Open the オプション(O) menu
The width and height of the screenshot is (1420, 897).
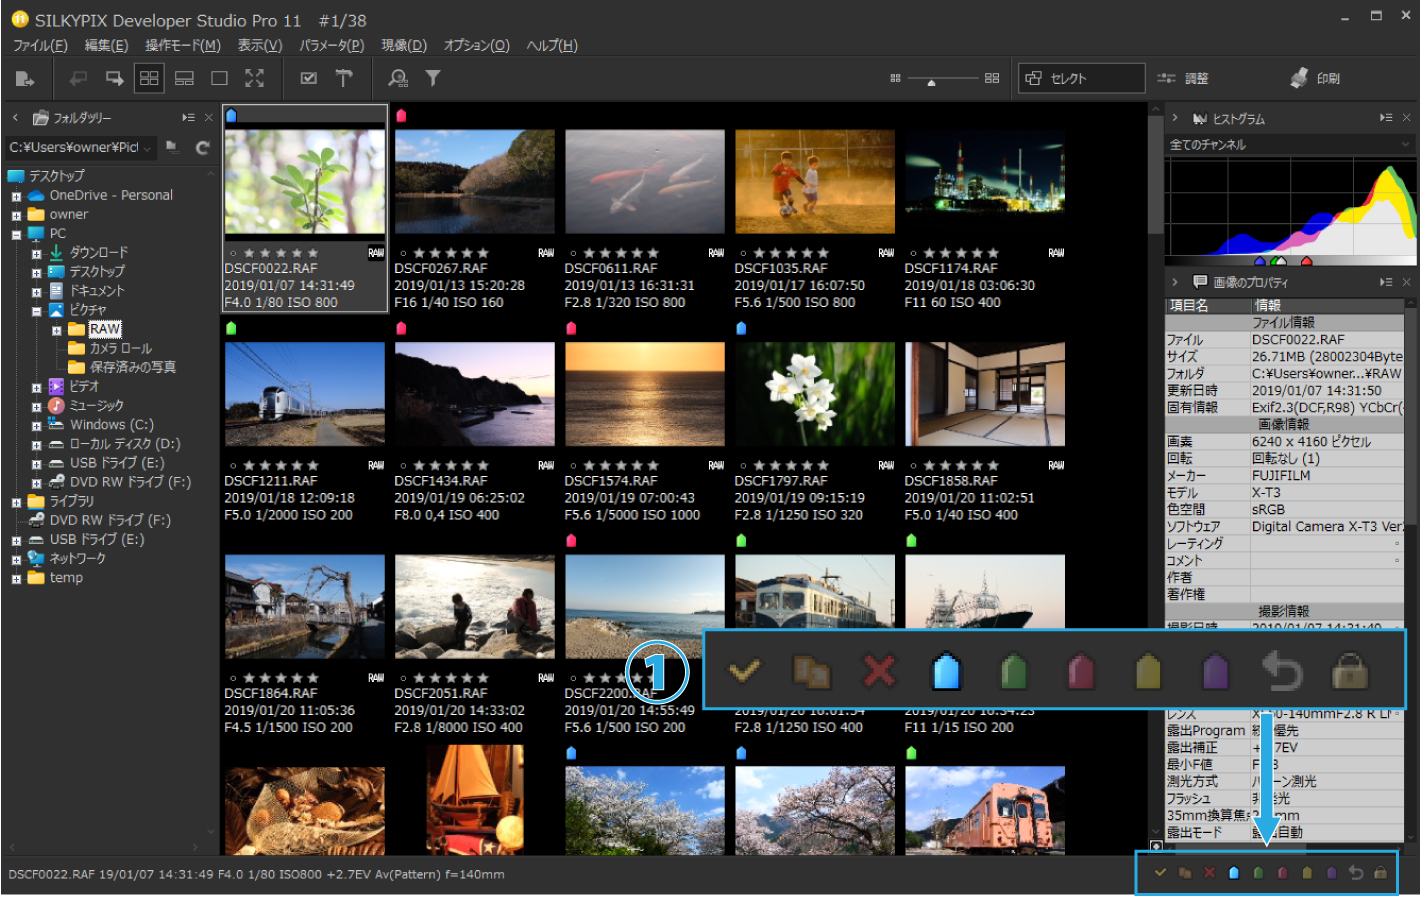477,45
